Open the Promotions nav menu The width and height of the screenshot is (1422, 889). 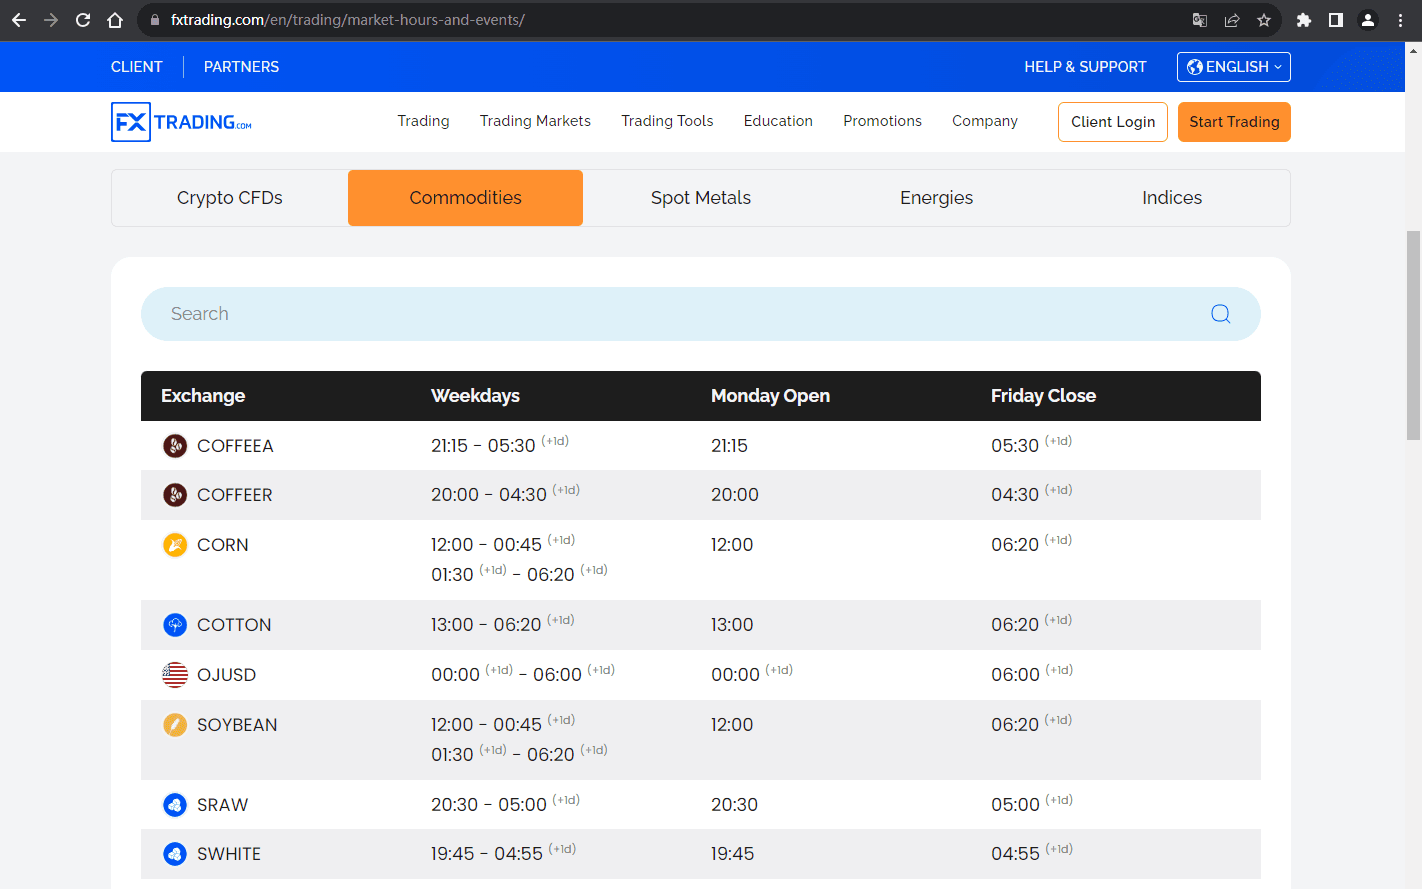coord(882,121)
